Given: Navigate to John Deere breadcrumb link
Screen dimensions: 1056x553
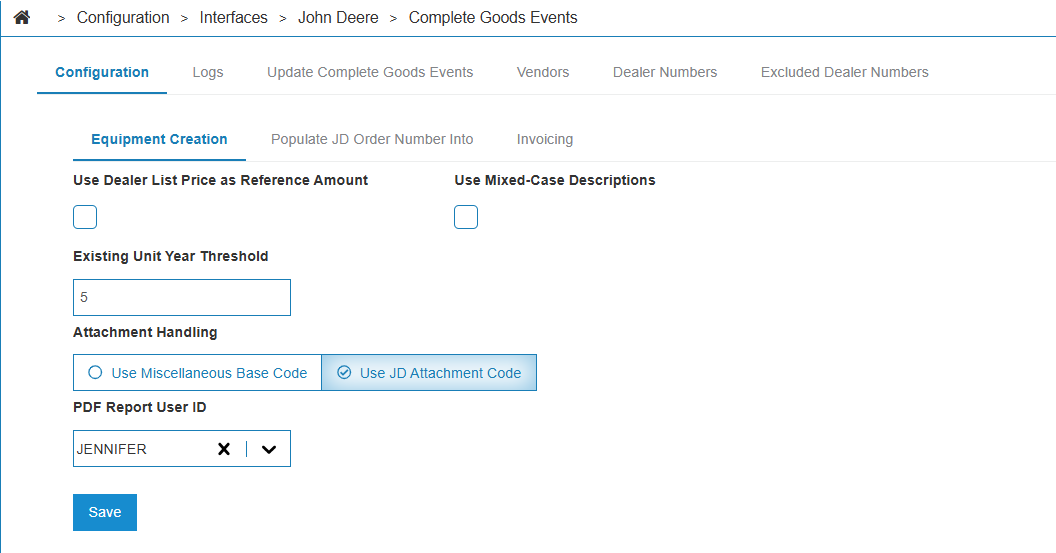Looking at the screenshot, I should (x=338, y=18).
